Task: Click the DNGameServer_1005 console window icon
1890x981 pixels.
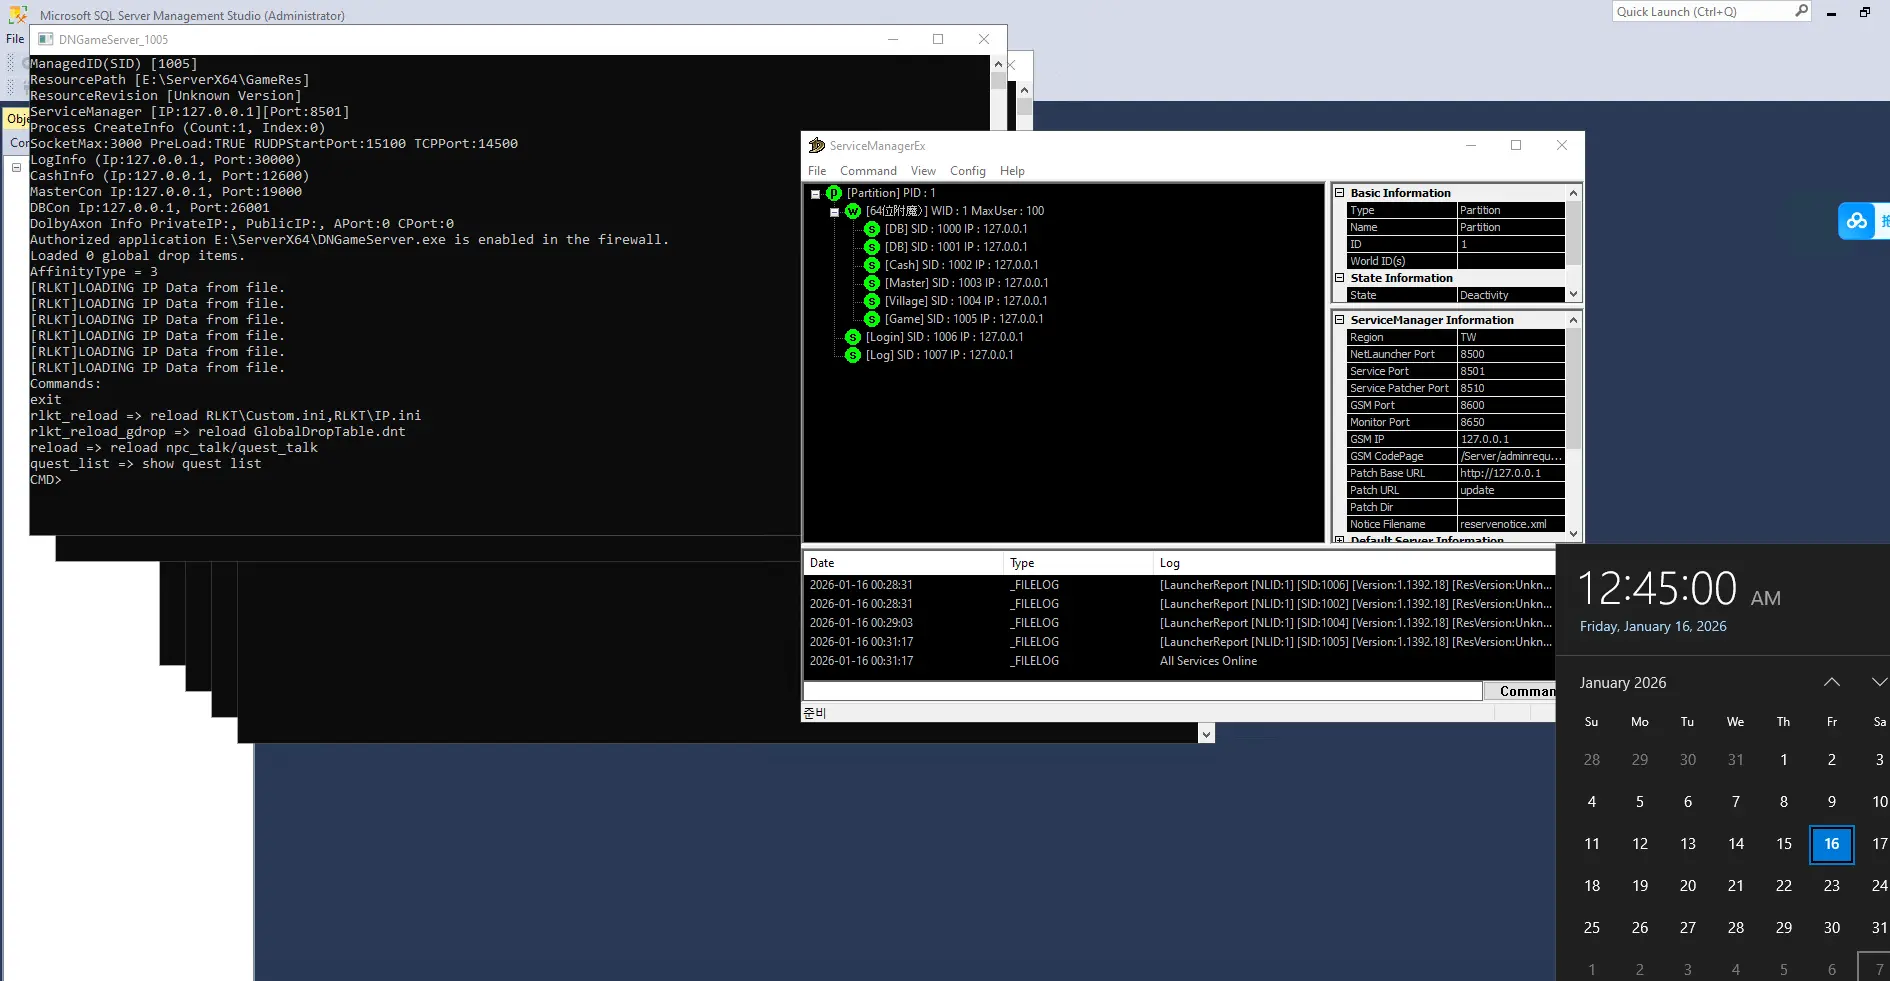Action: (x=45, y=39)
